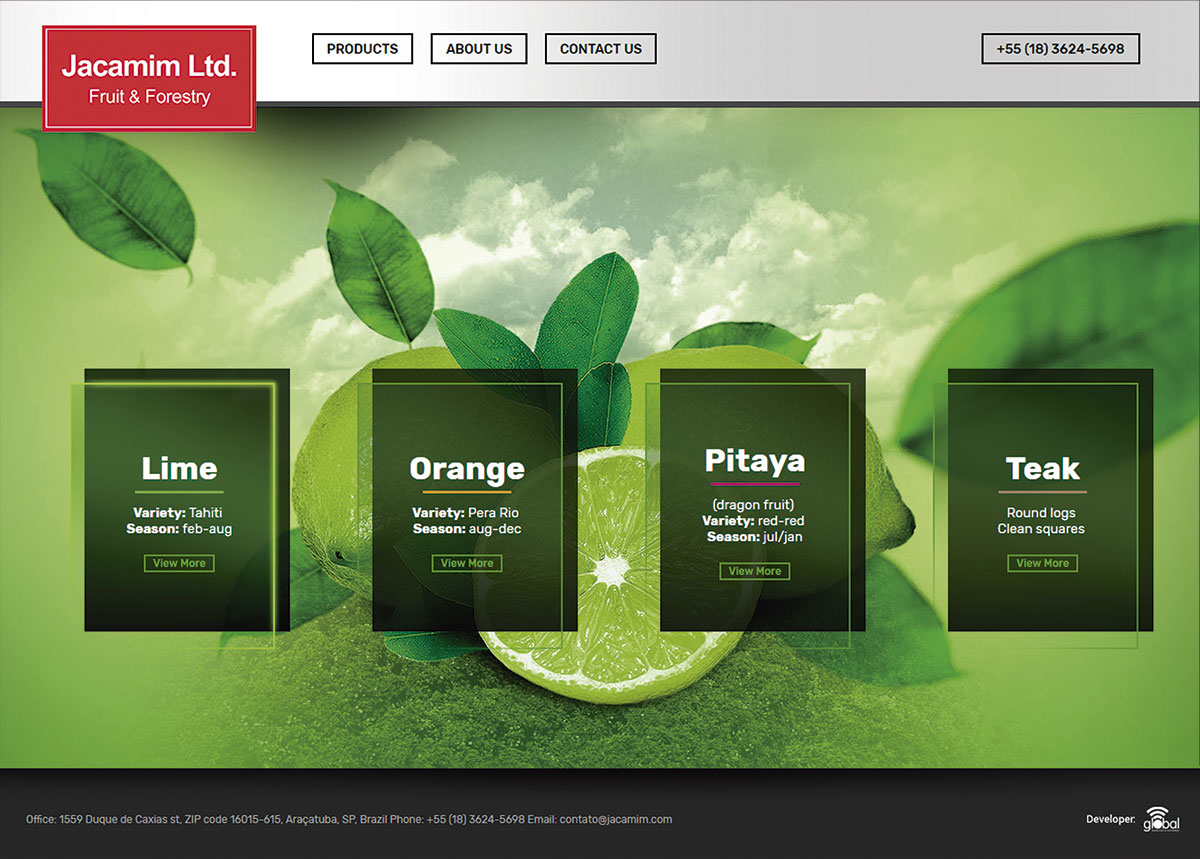Screen dimensions: 1200x859
Task: Open the CONTACT US page
Action: pos(601,49)
